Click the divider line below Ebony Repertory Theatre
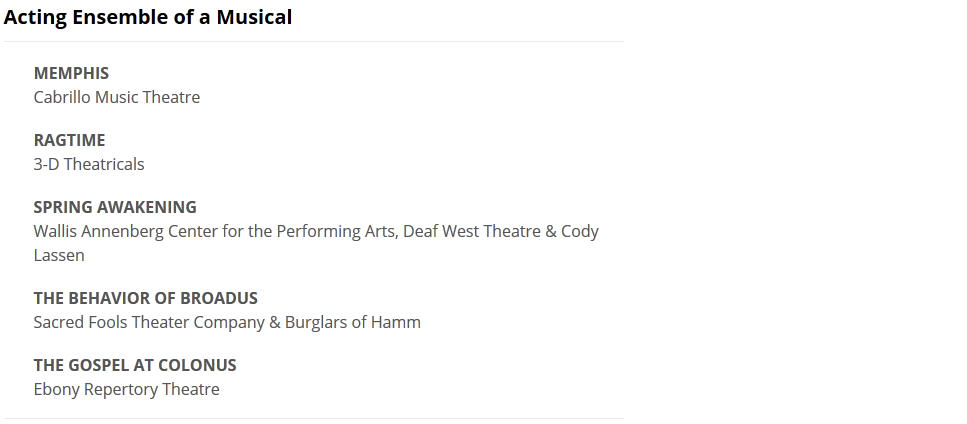967x424 pixels. point(313,418)
